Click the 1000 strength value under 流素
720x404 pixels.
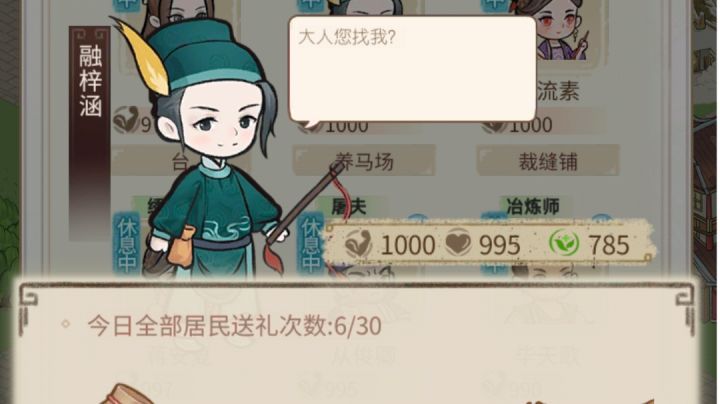pyautogui.click(x=530, y=125)
